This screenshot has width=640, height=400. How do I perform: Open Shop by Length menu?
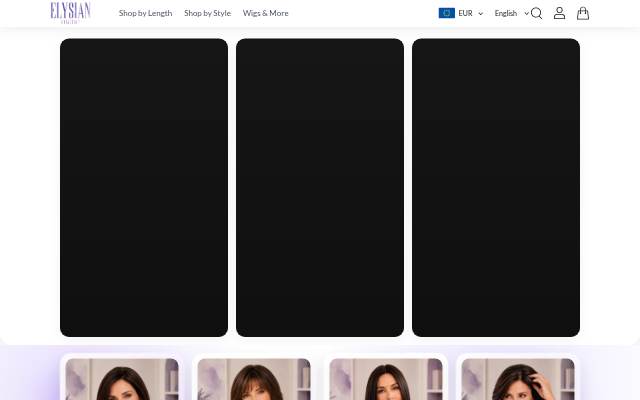point(145,13)
